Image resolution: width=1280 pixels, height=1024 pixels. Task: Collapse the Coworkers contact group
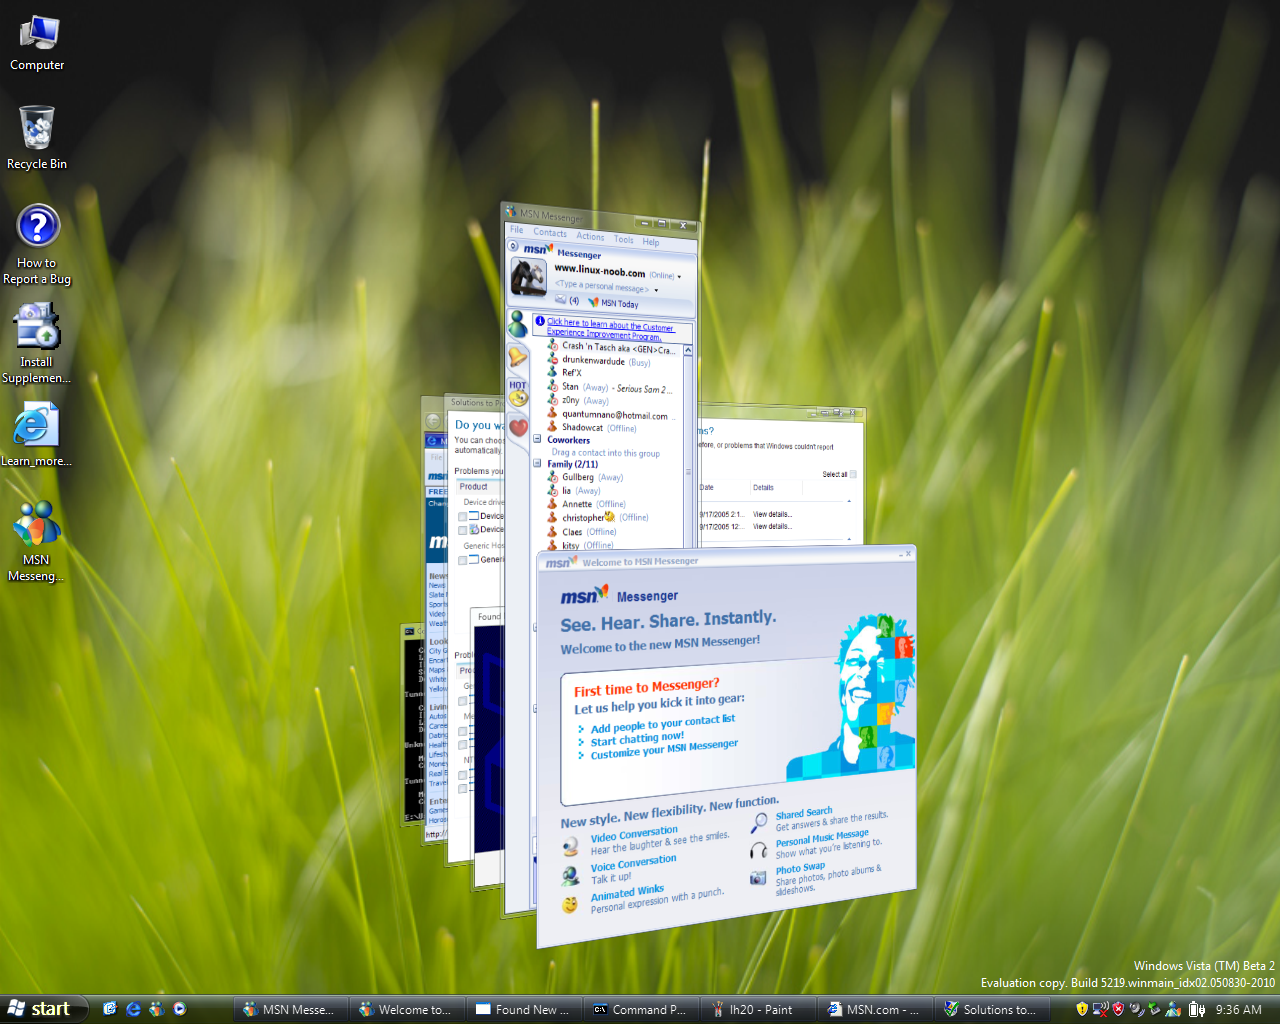537,439
